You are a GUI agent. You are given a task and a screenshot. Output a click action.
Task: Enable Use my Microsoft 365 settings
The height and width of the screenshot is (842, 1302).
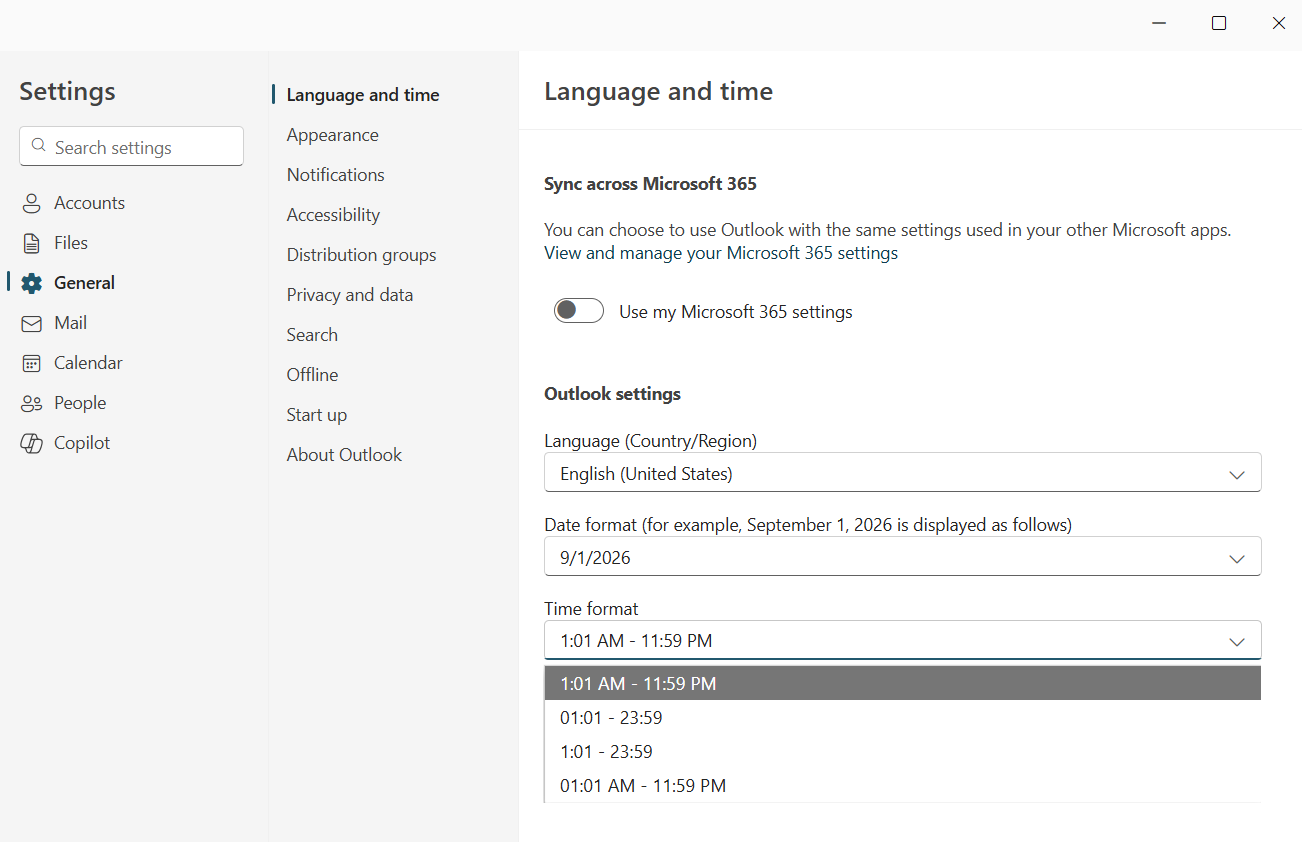click(x=578, y=310)
